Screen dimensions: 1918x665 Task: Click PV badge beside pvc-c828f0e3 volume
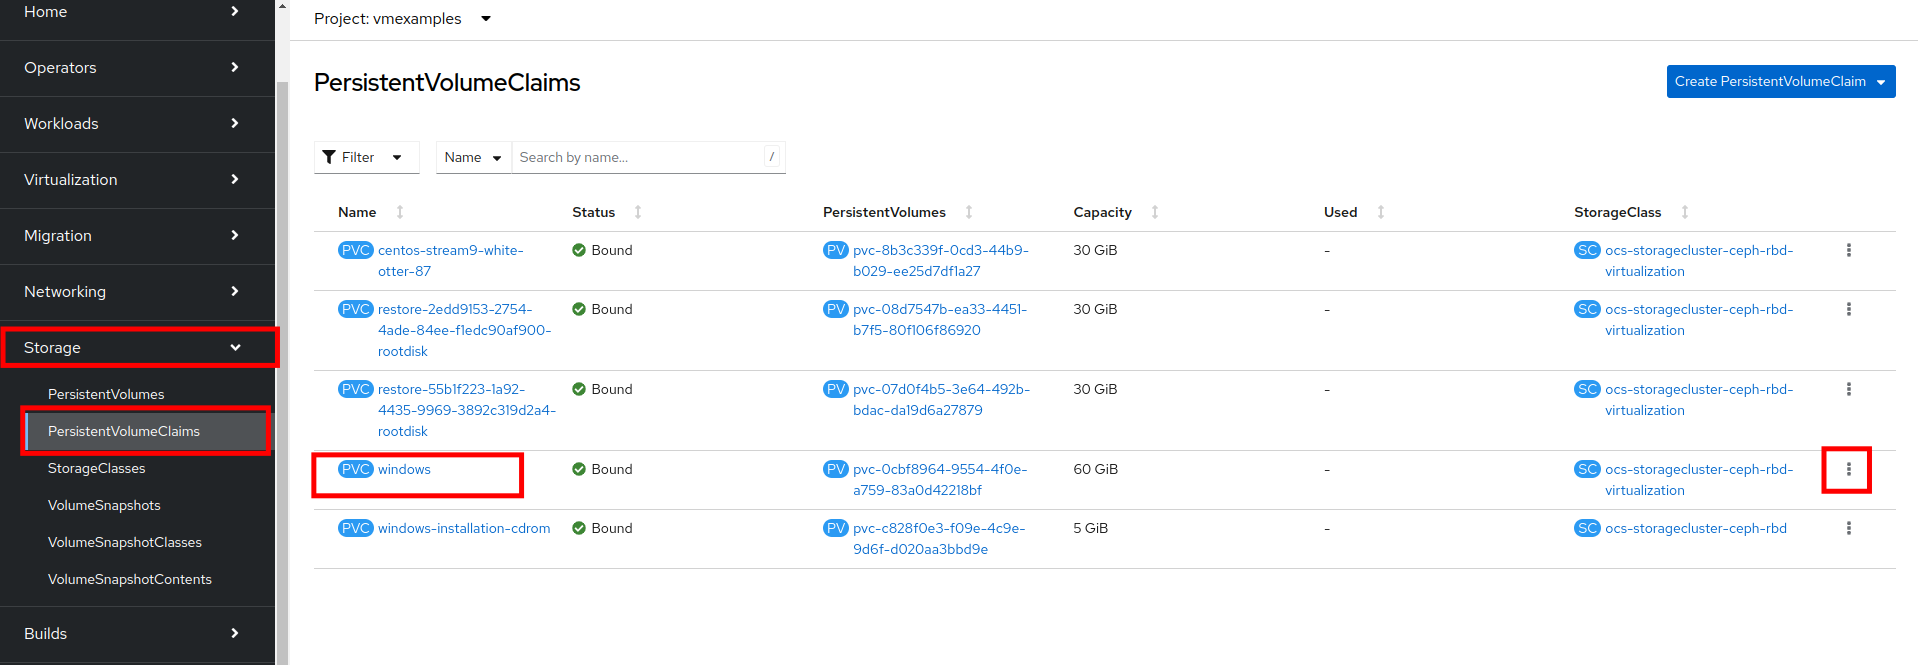tap(835, 528)
